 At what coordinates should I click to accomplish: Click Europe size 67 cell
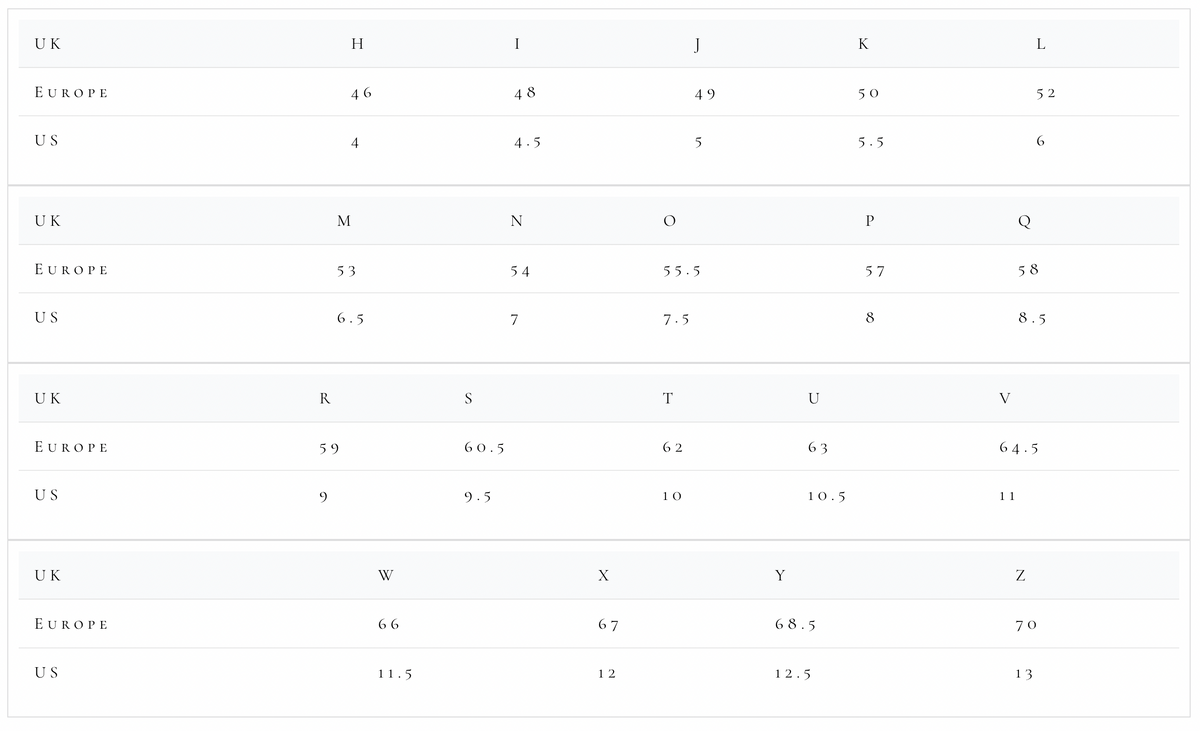[608, 624]
